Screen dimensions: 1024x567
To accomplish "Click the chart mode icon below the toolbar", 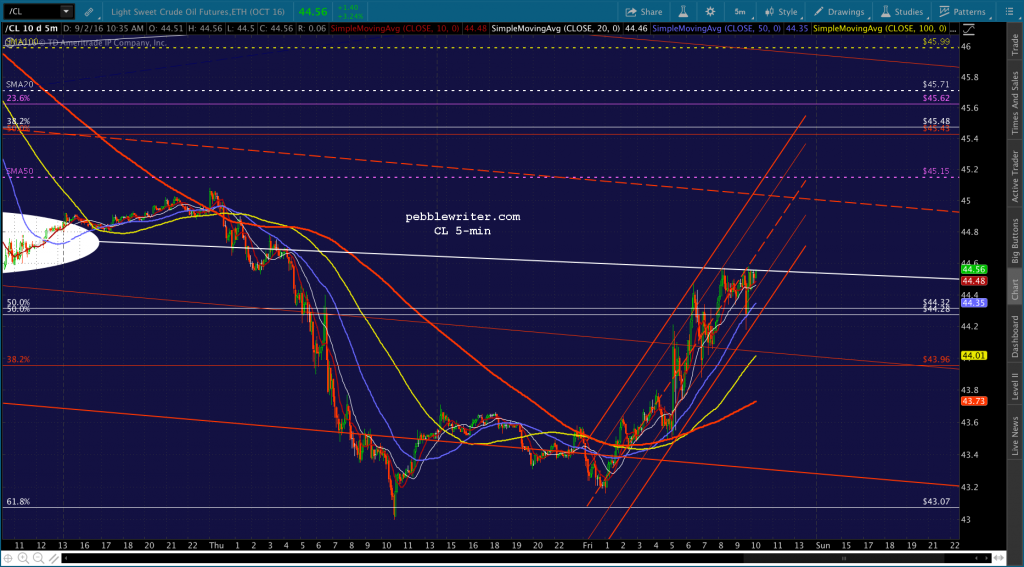I will [970, 29].
